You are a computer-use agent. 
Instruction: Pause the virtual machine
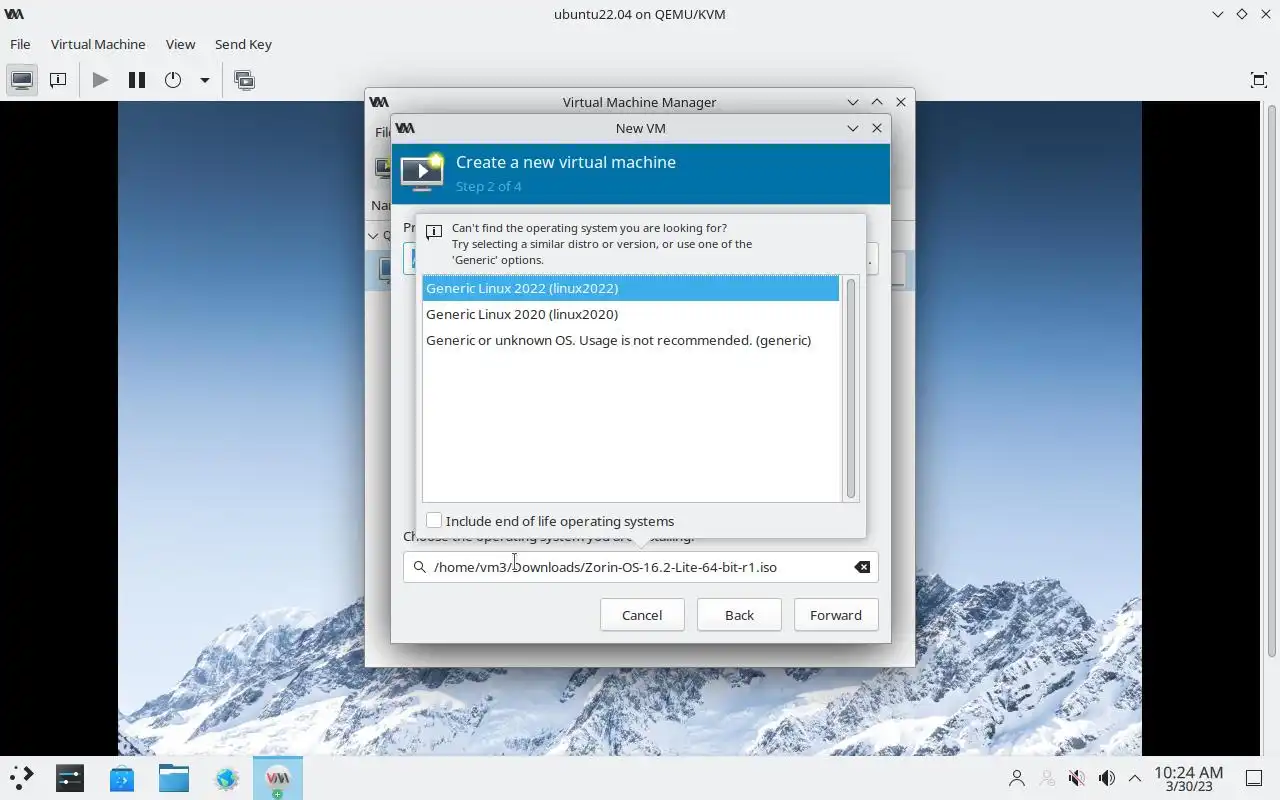(x=137, y=80)
